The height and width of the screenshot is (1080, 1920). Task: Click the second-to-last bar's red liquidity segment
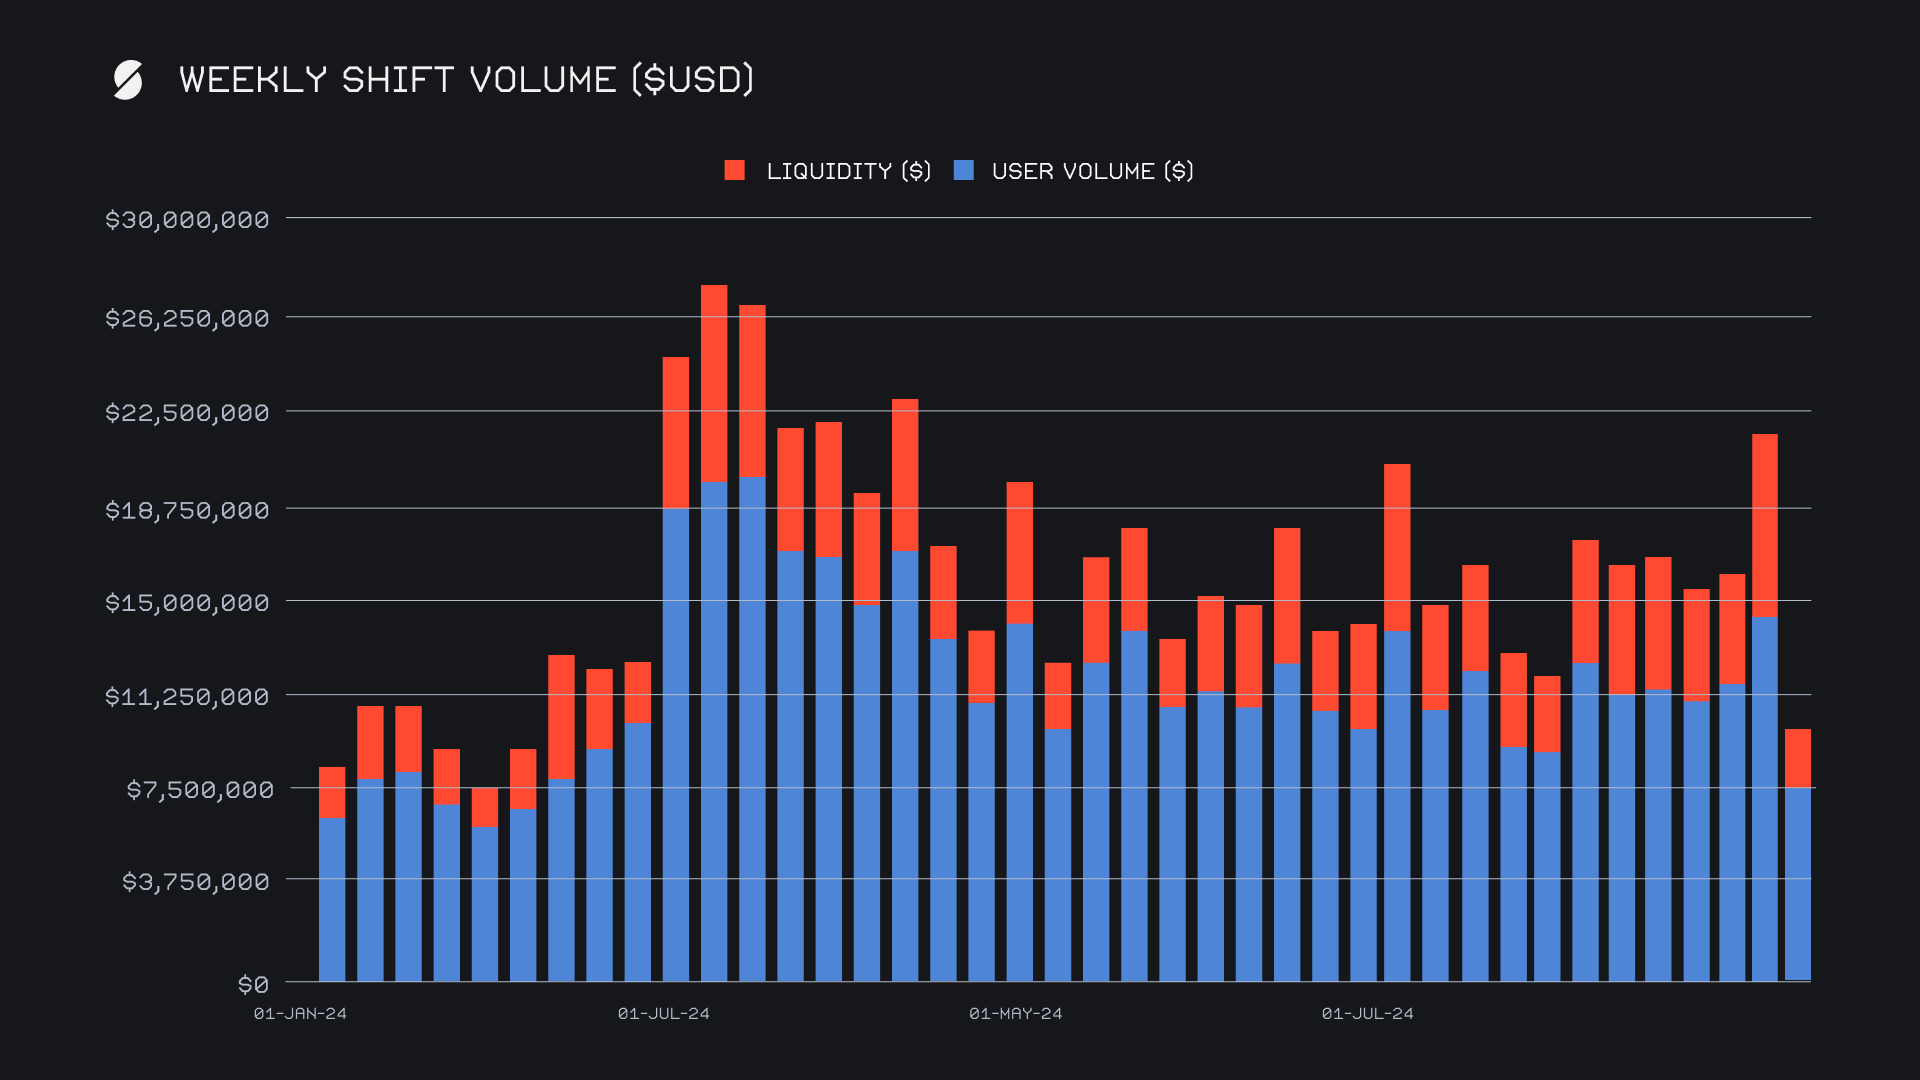pyautogui.click(x=1765, y=525)
